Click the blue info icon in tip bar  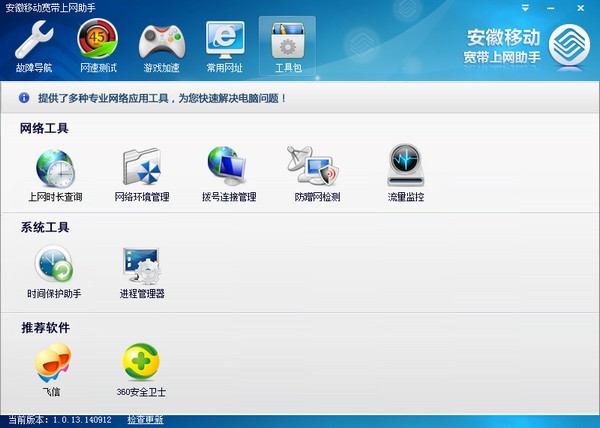pyautogui.click(x=24, y=98)
